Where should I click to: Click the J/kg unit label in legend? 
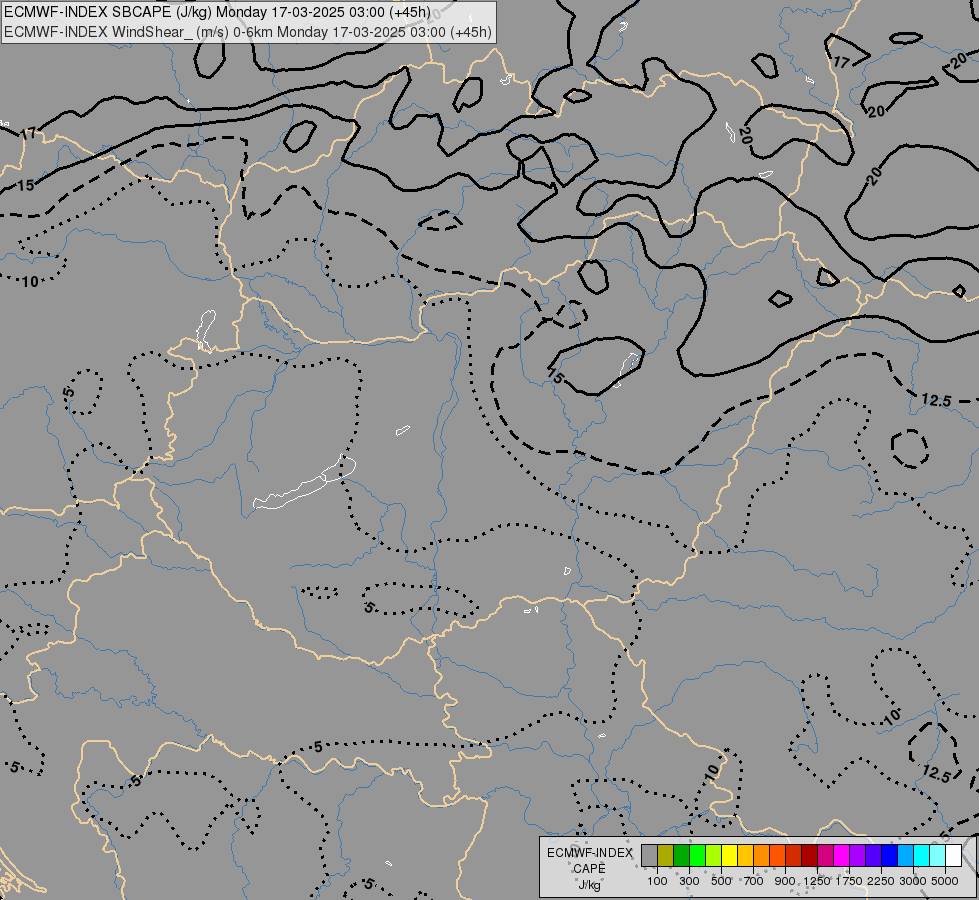coord(589,886)
